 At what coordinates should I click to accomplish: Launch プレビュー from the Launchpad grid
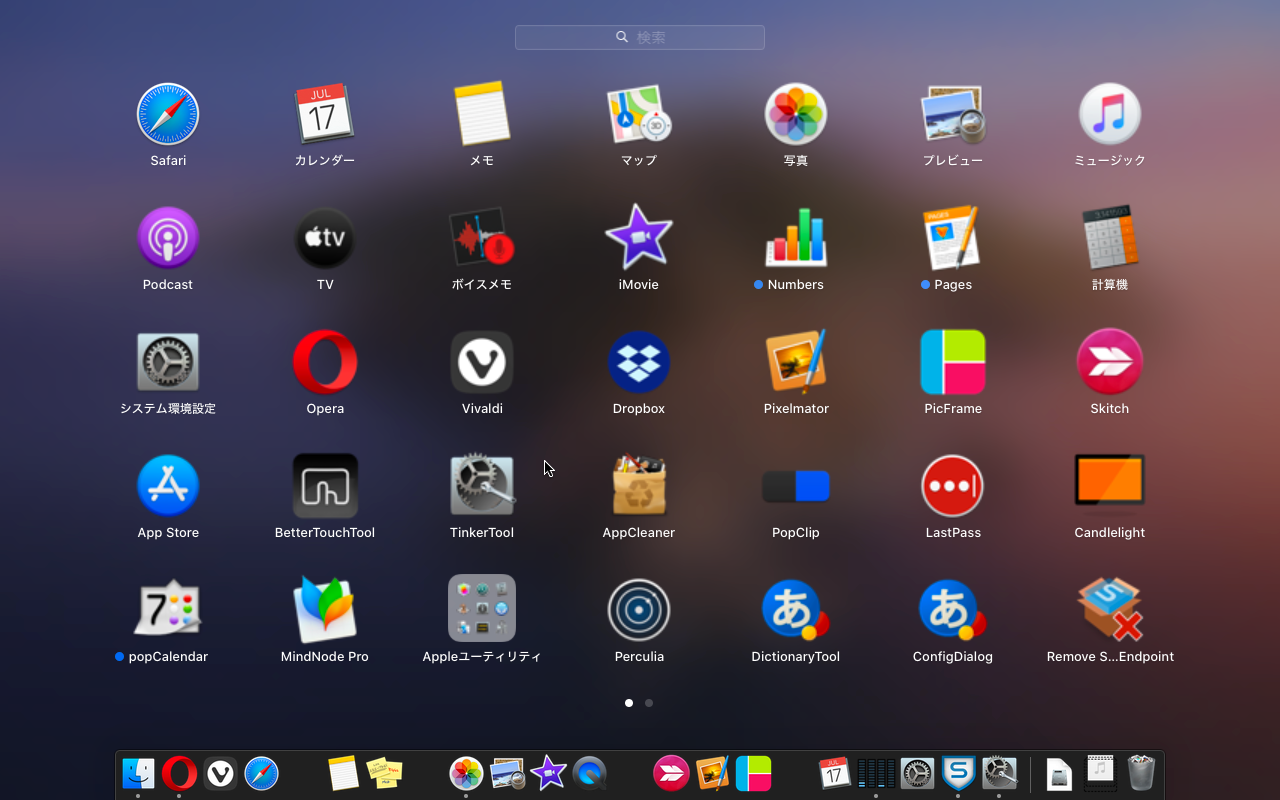coord(953,114)
